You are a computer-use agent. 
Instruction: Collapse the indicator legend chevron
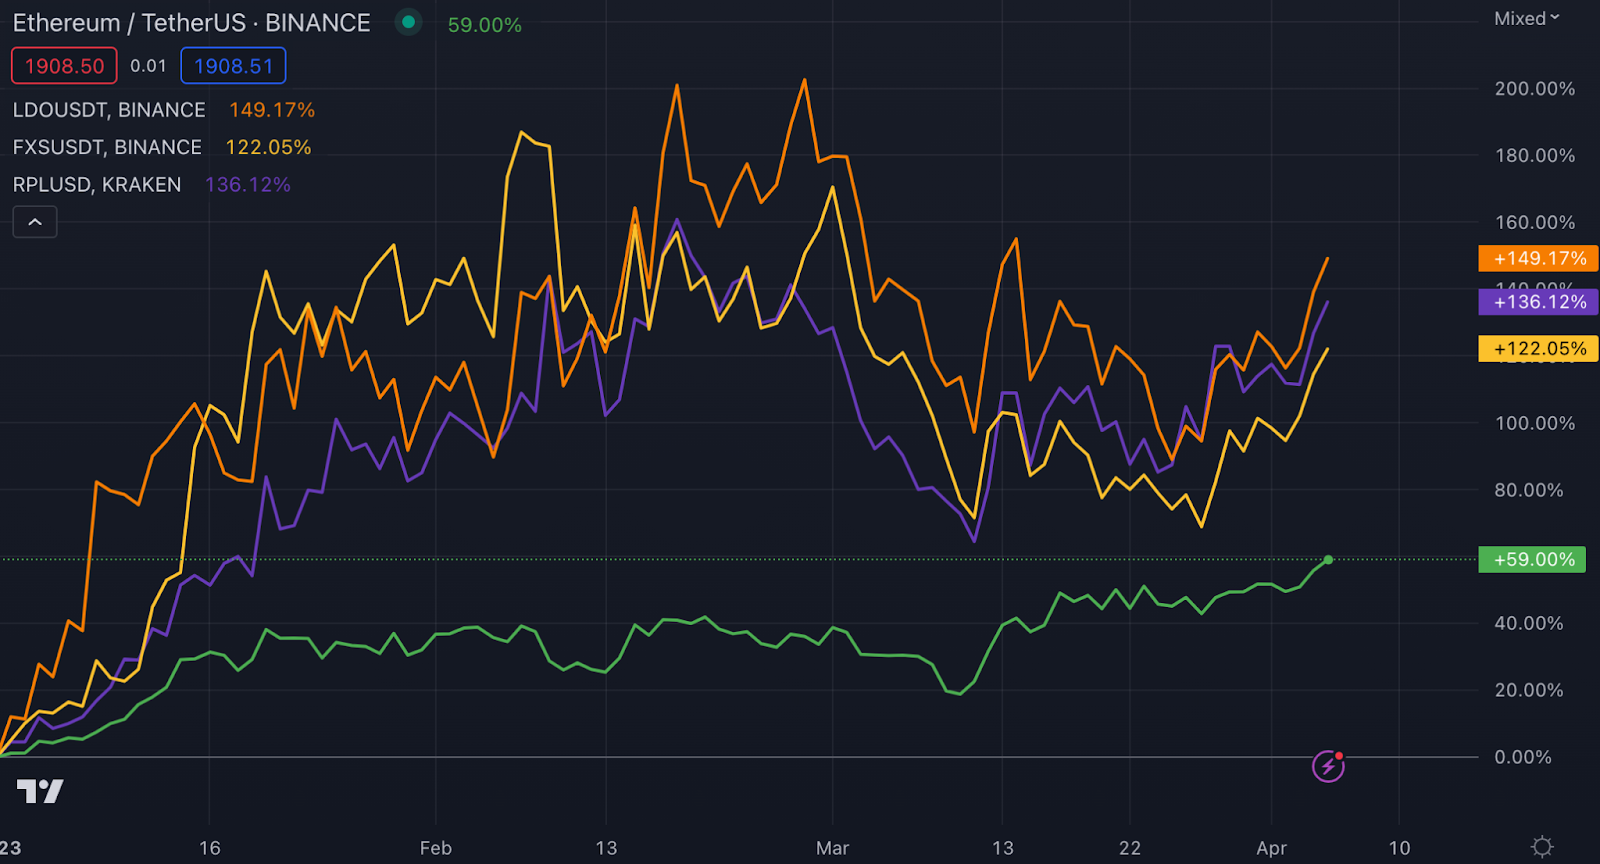(35, 222)
